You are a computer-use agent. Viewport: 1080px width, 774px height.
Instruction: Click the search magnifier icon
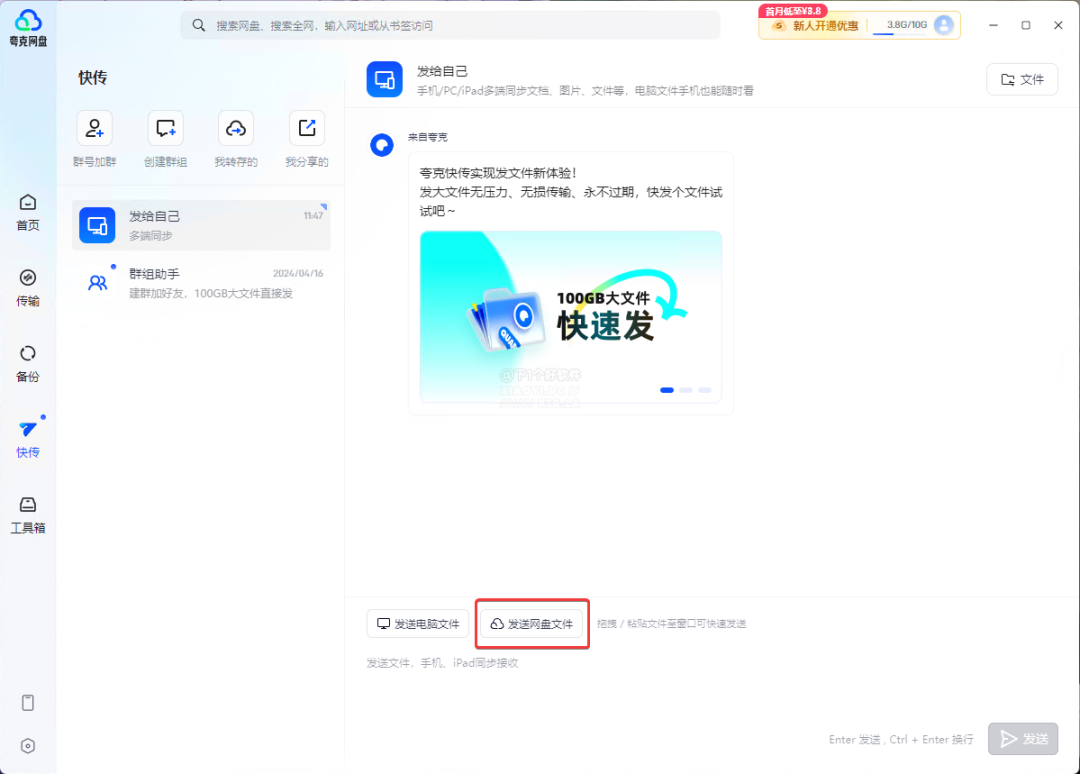coord(198,25)
